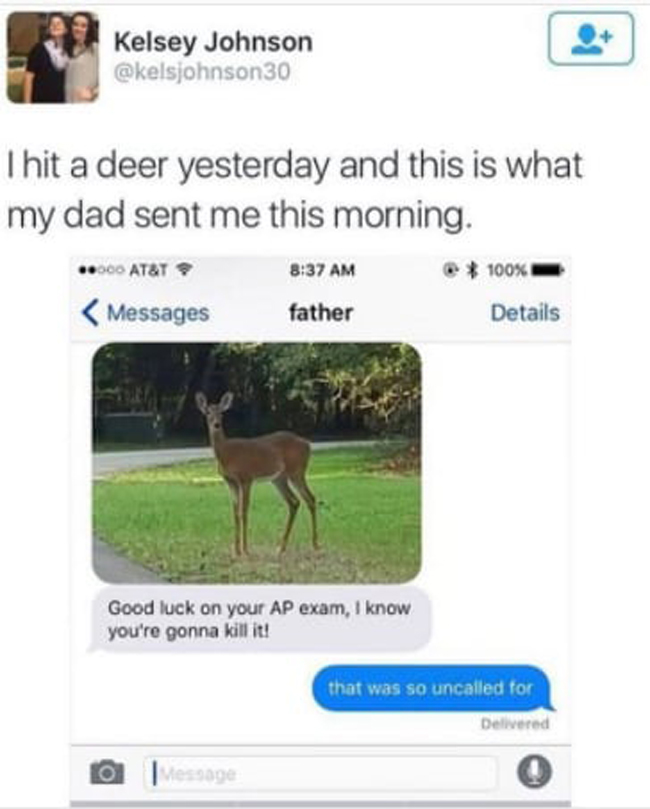Tap the AT&T signal strength dots
Viewport: 650px width, 809px height.
101,270
